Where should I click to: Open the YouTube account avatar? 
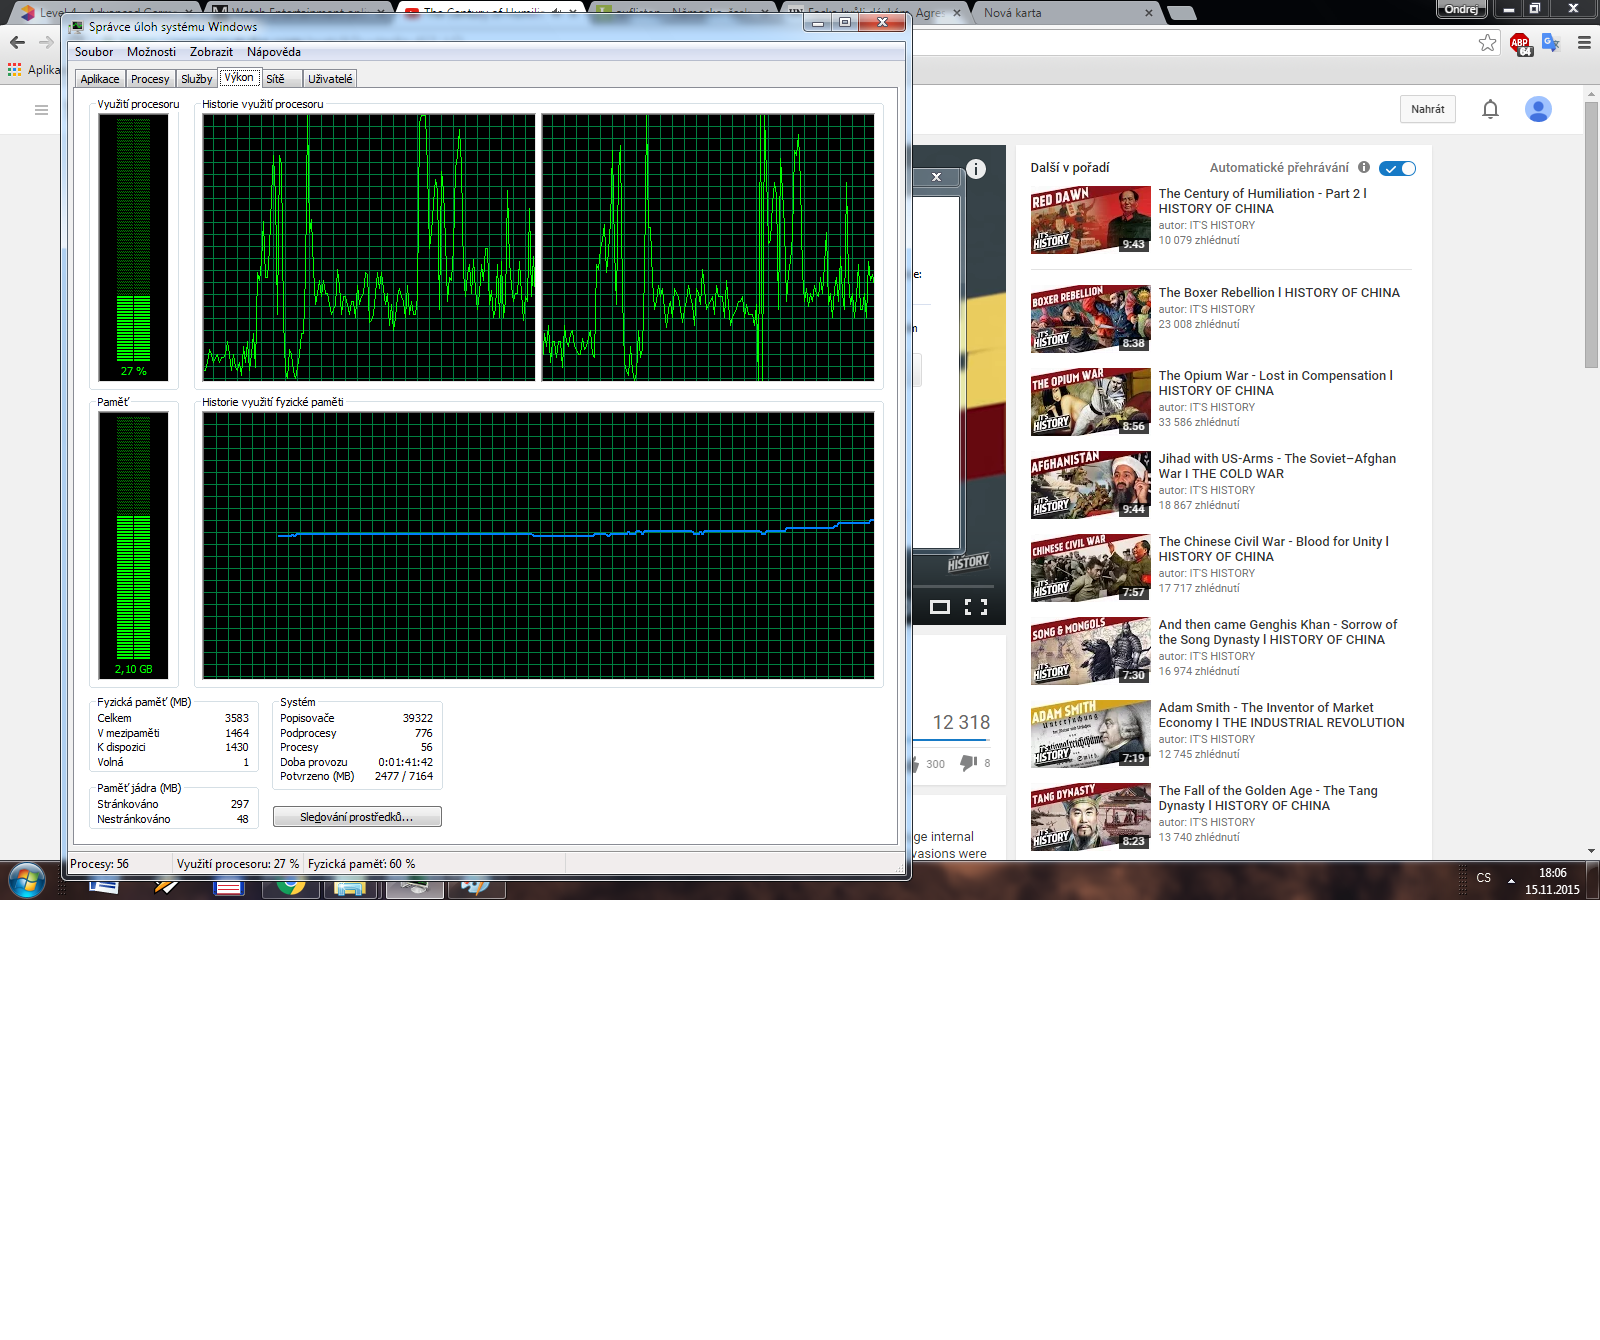tap(1538, 109)
